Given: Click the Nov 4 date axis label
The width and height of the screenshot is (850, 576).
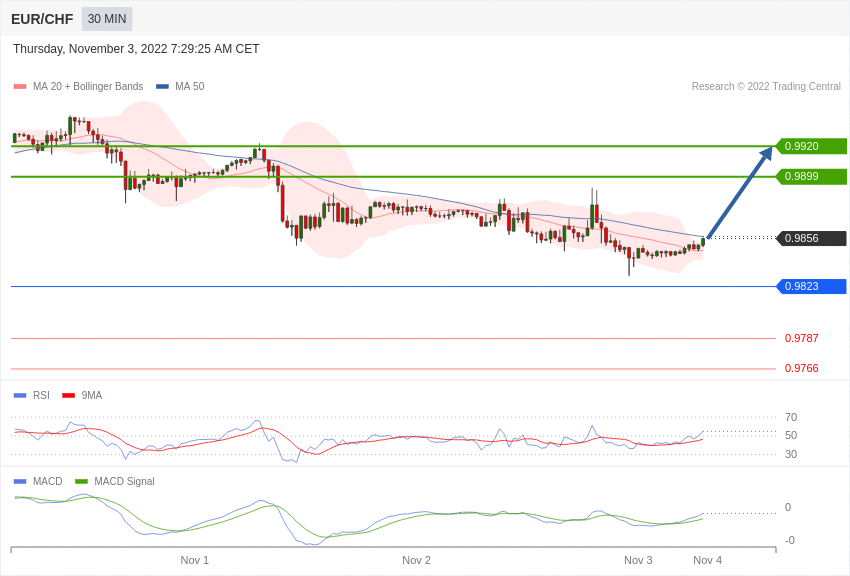Looking at the screenshot, I should click(x=707, y=560).
